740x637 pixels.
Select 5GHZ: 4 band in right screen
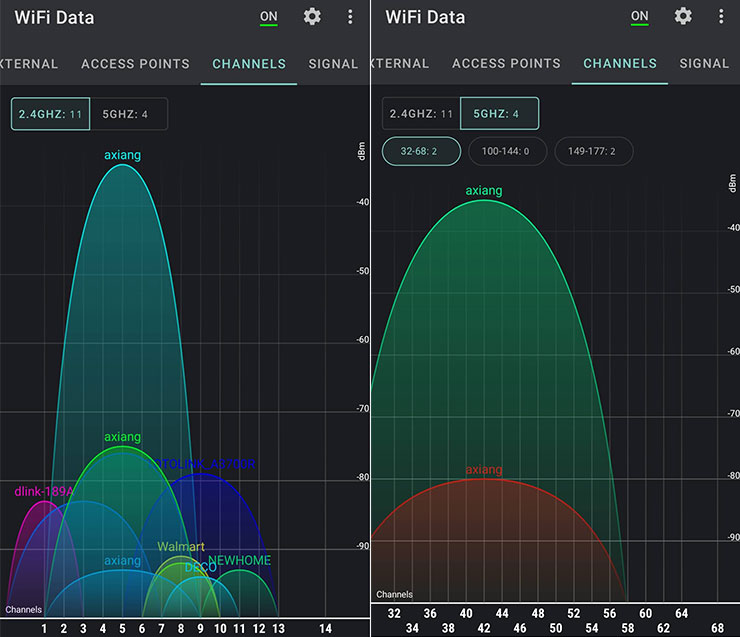[499, 113]
